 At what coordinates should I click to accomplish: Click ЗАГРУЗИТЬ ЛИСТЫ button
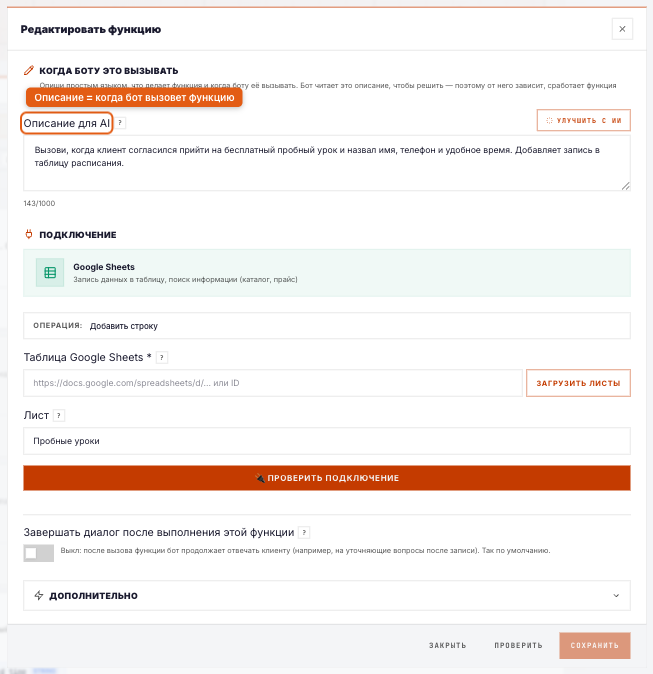(578, 383)
